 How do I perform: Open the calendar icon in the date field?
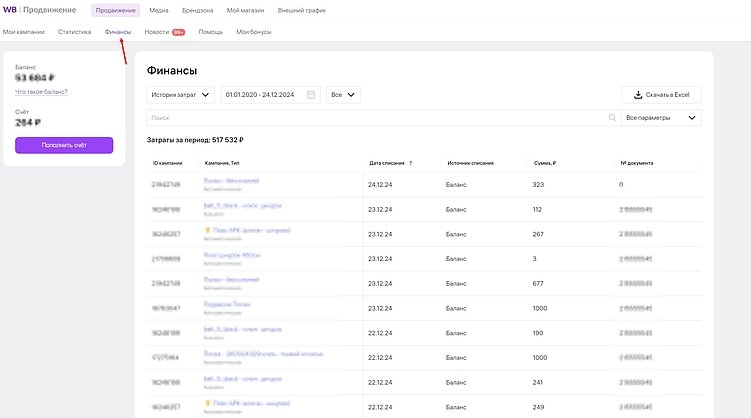point(311,95)
